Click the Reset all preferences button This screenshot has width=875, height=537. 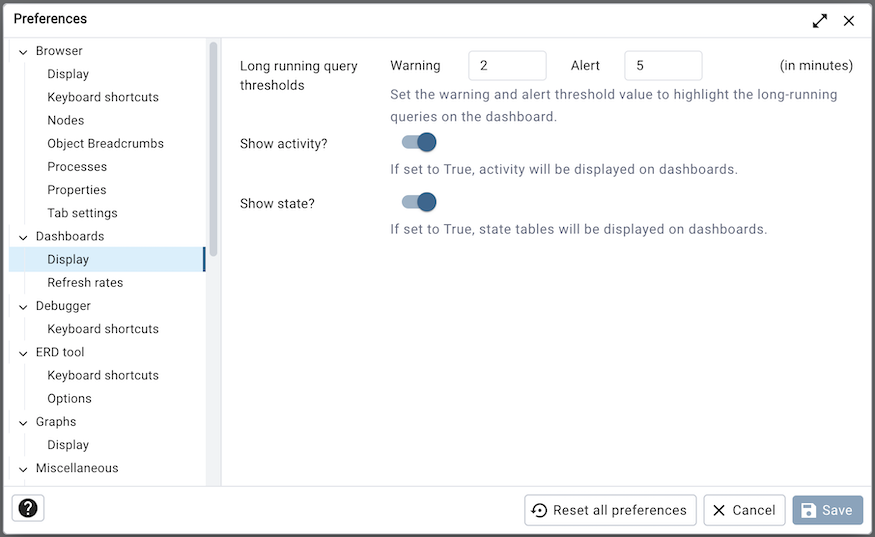coord(610,510)
